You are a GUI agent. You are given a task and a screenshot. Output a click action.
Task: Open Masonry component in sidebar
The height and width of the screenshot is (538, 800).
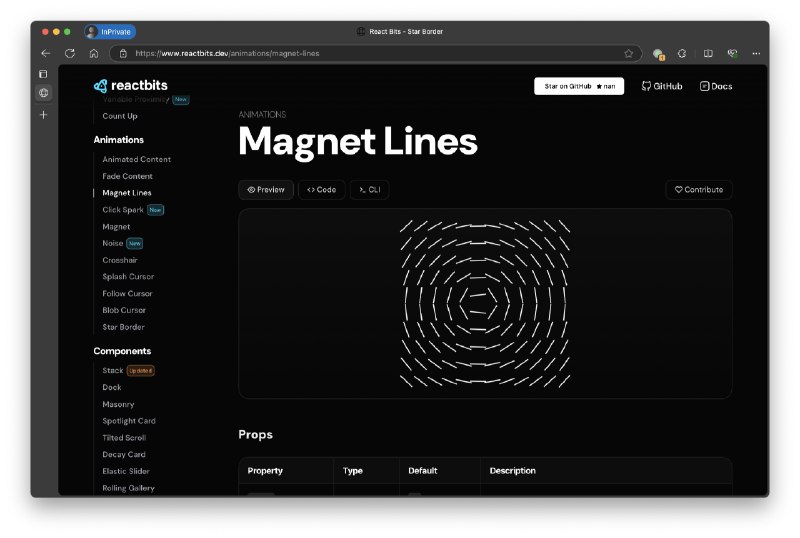coord(118,404)
